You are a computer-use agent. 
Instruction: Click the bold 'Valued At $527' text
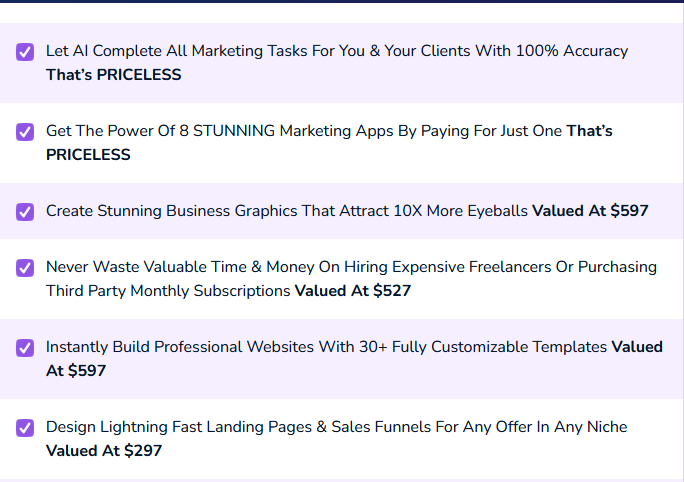(x=352, y=291)
